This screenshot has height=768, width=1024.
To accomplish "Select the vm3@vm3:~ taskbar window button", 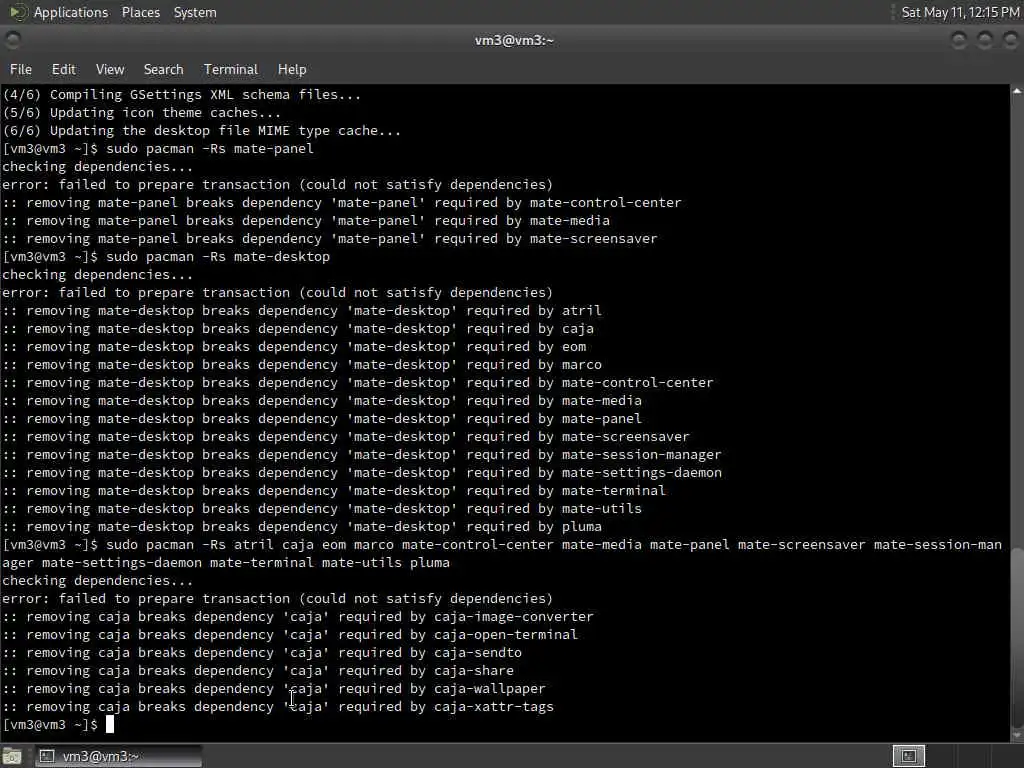I will coord(118,756).
